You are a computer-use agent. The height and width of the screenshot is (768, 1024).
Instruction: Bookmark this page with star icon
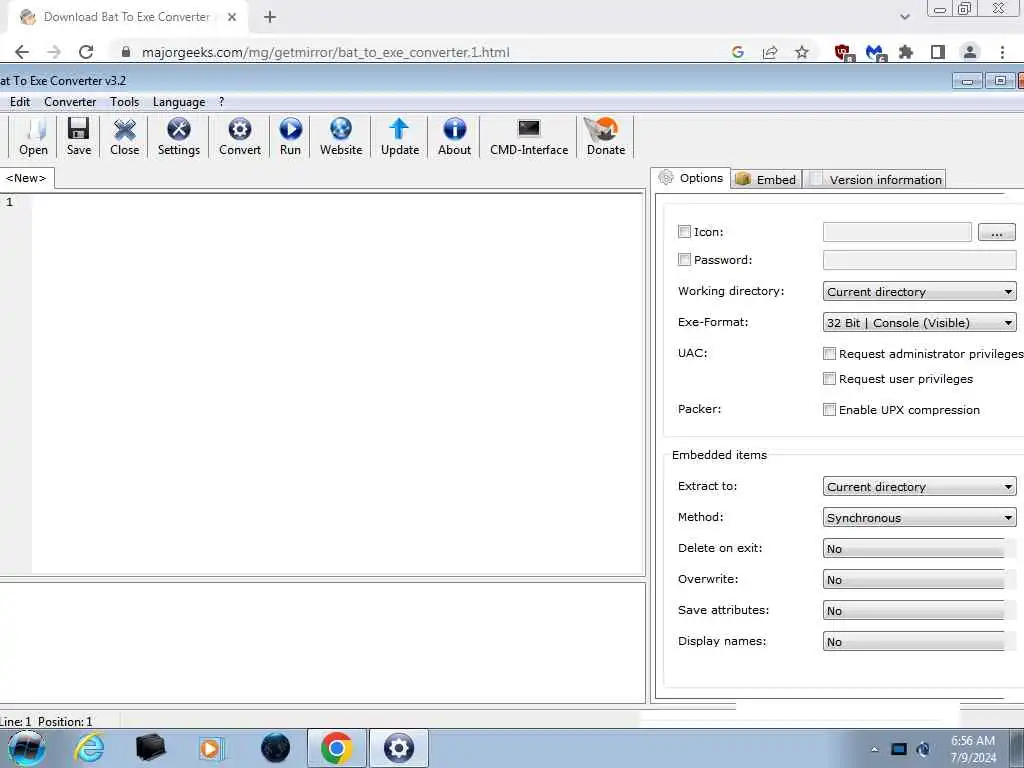802,52
